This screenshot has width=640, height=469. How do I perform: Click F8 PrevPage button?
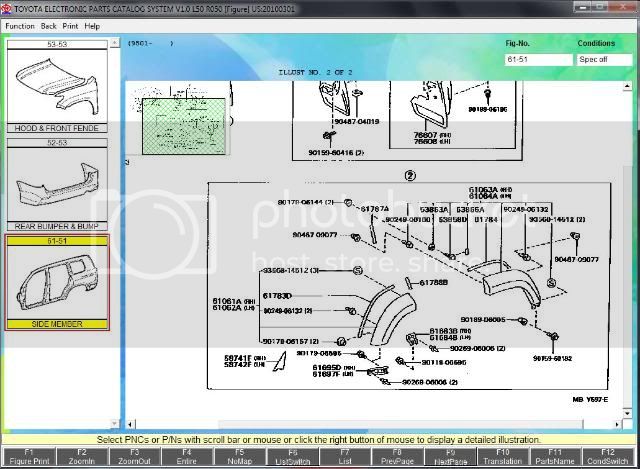click(398, 457)
